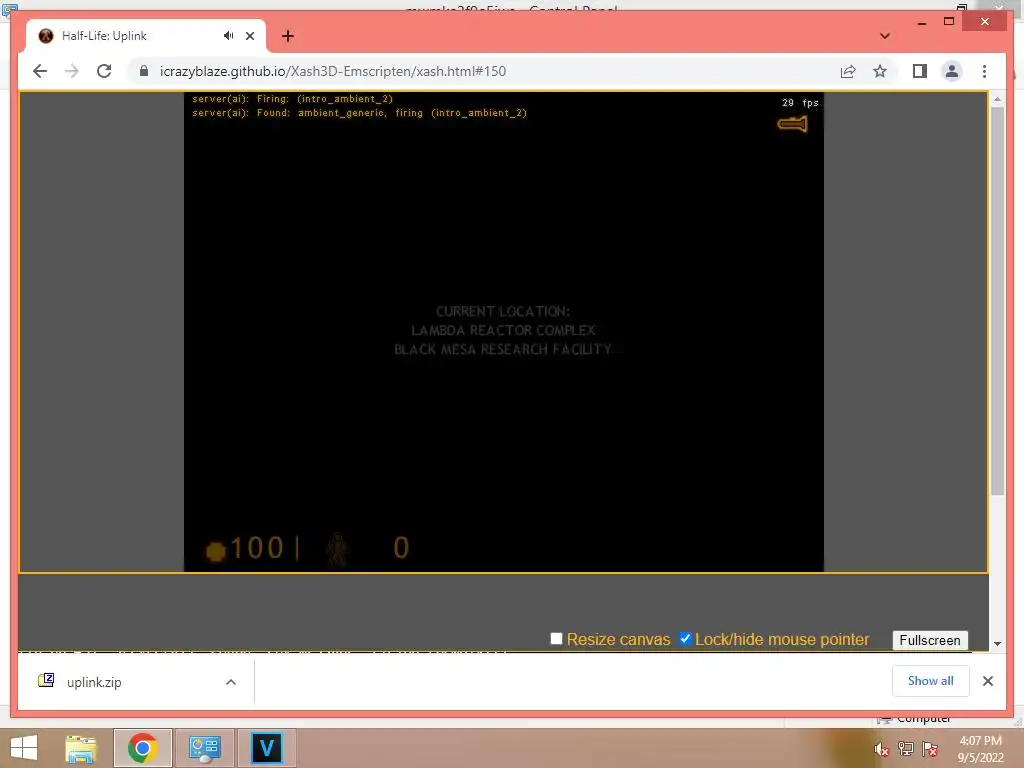Click the page scrollbar up arrow
The image size is (1024, 768).
click(997, 99)
